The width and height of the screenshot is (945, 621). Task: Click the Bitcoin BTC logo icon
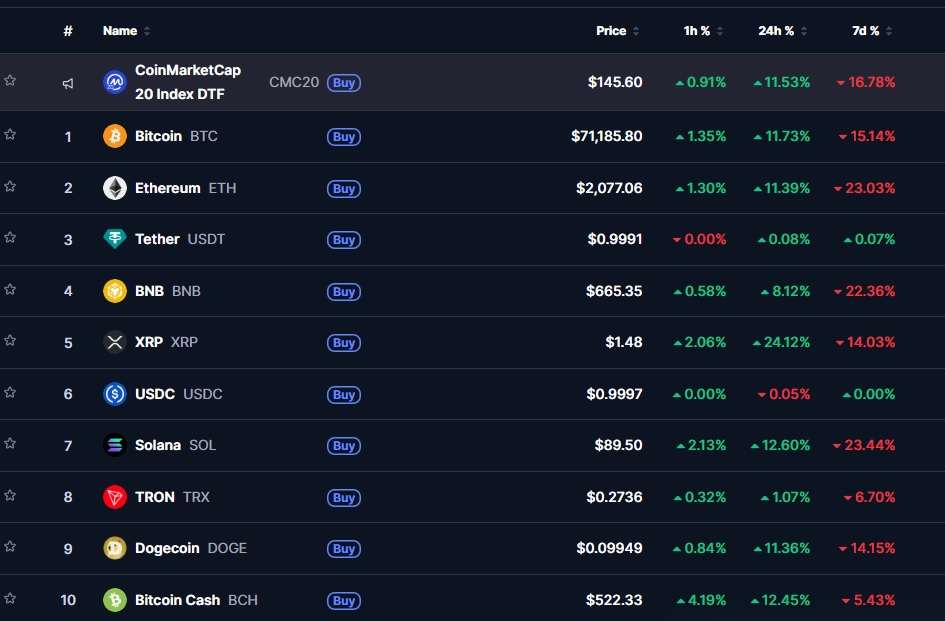115,136
